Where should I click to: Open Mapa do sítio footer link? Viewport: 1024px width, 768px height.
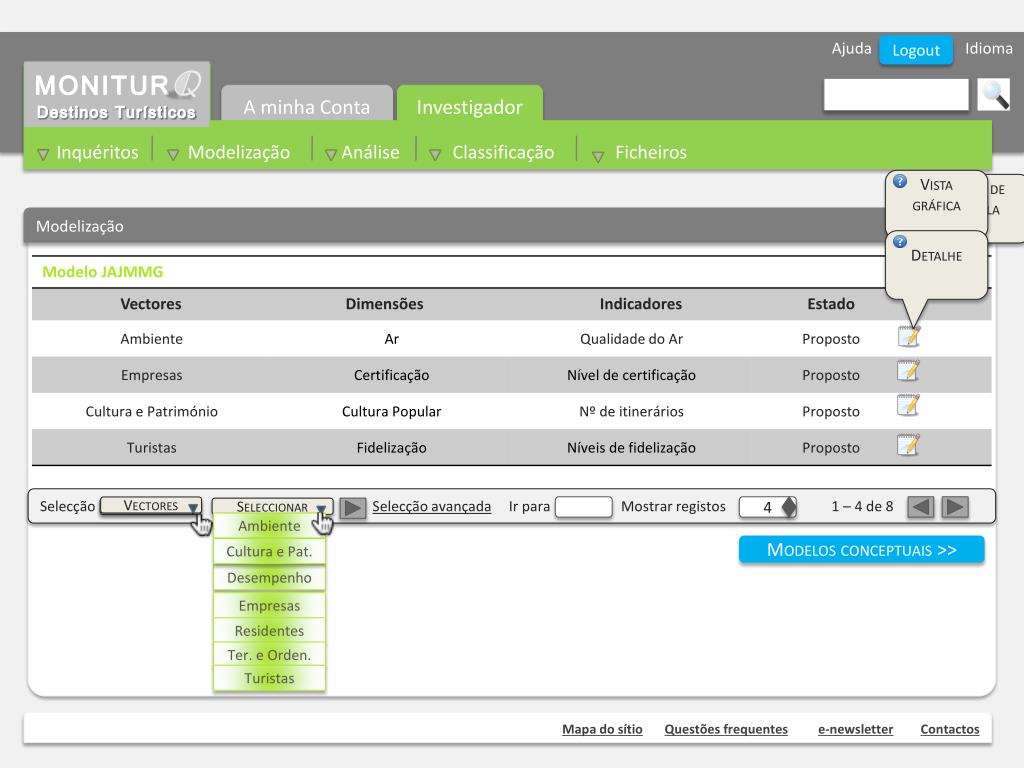(x=602, y=729)
